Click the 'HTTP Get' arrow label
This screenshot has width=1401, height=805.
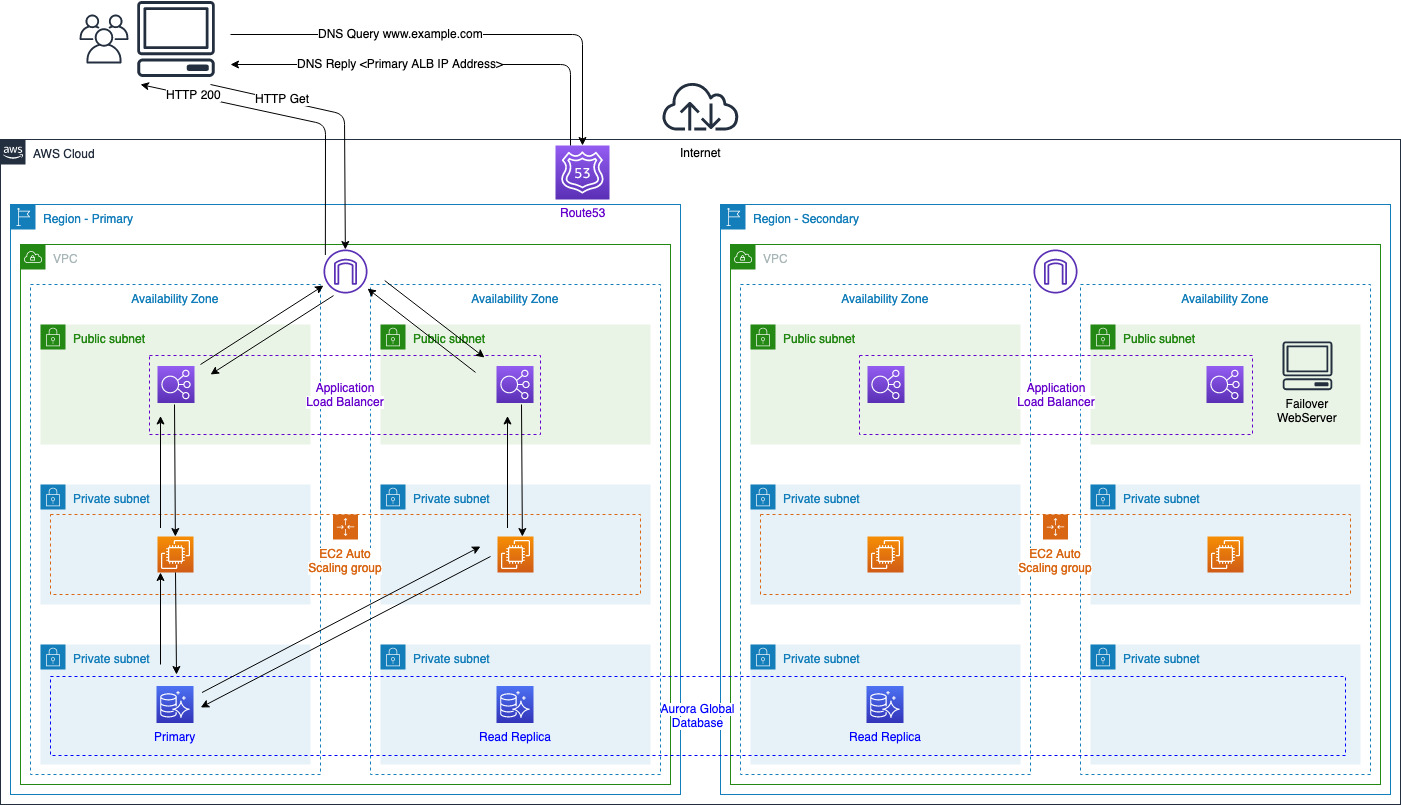(x=282, y=99)
